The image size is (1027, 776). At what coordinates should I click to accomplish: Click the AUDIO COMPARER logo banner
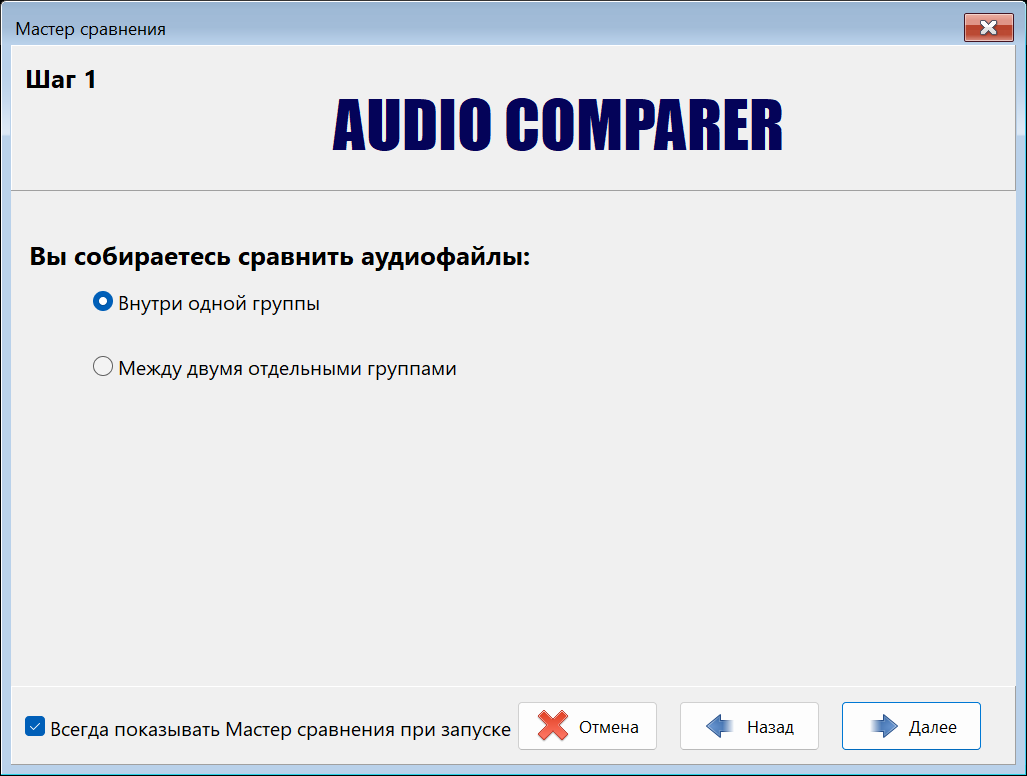557,125
